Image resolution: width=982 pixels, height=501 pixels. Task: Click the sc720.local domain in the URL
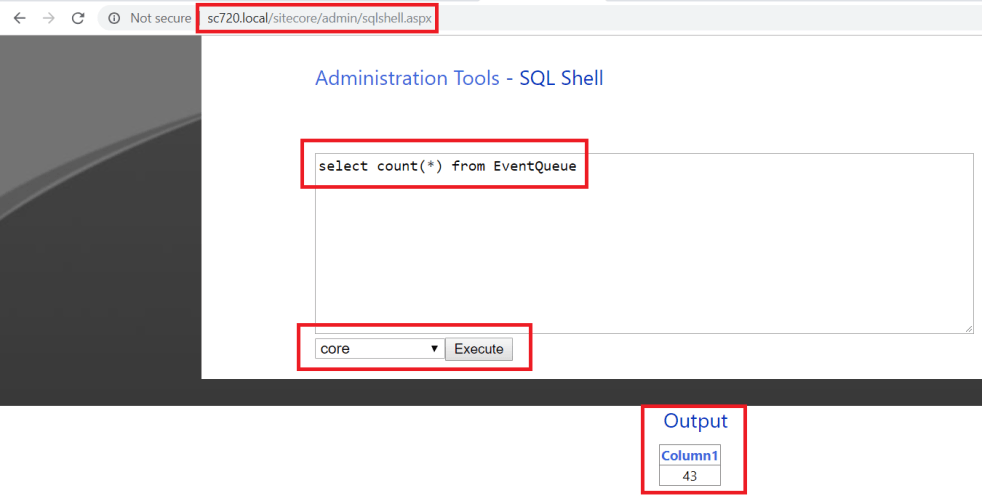(237, 18)
